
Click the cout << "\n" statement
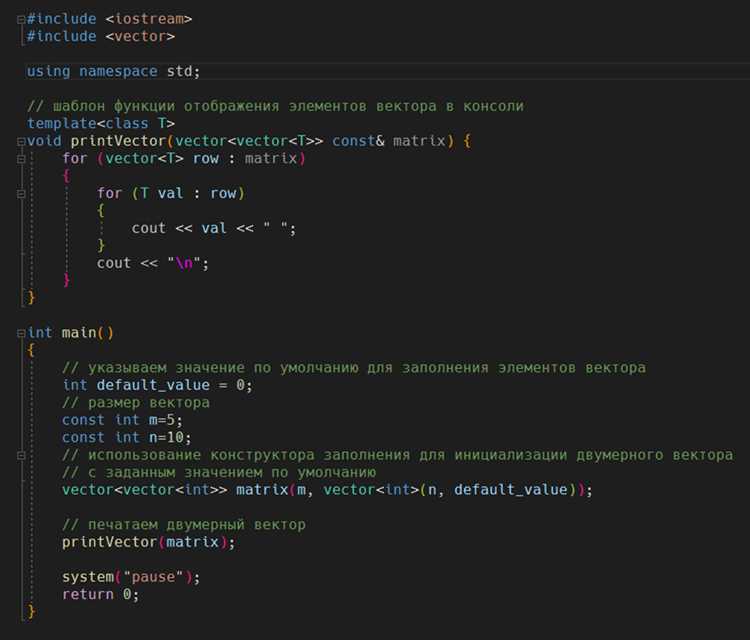tap(153, 263)
